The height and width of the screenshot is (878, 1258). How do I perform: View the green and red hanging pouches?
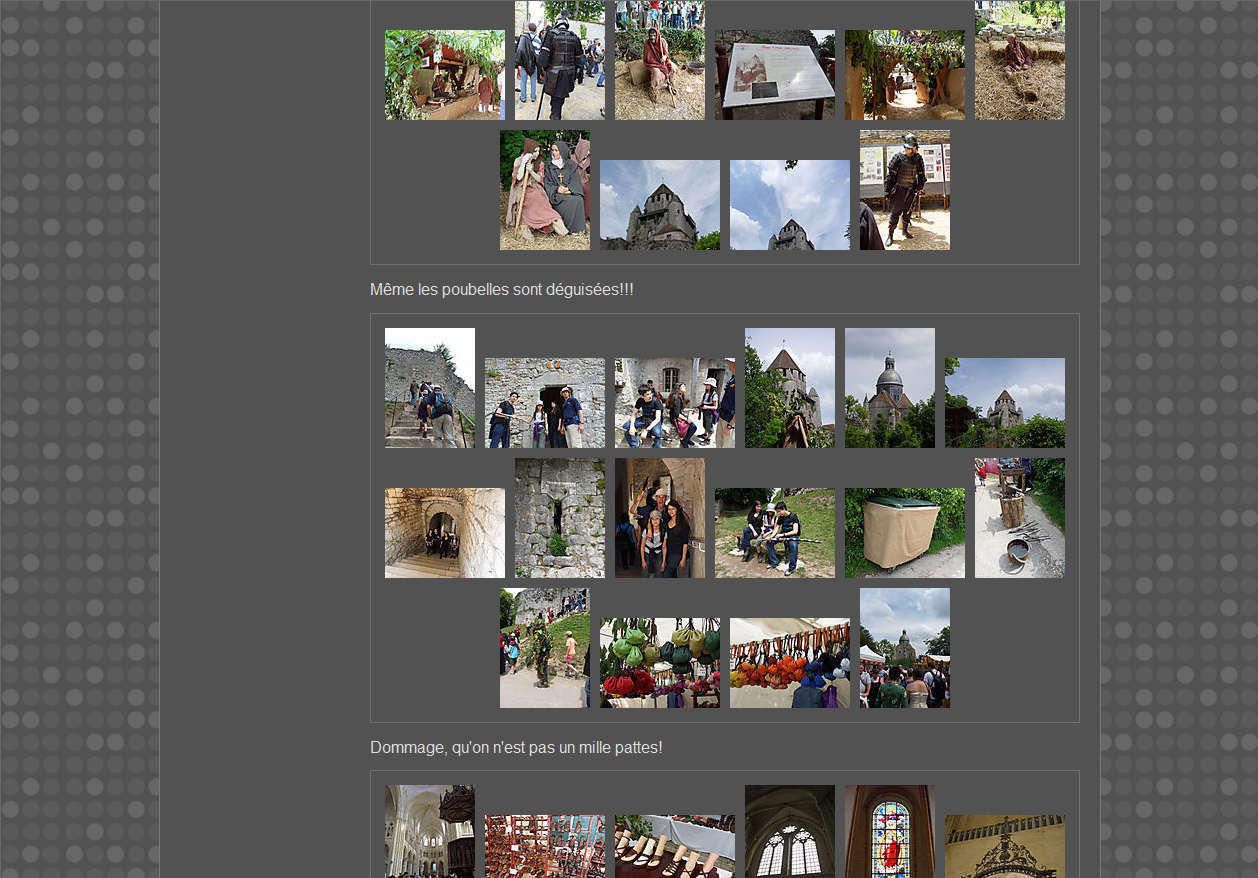(659, 663)
